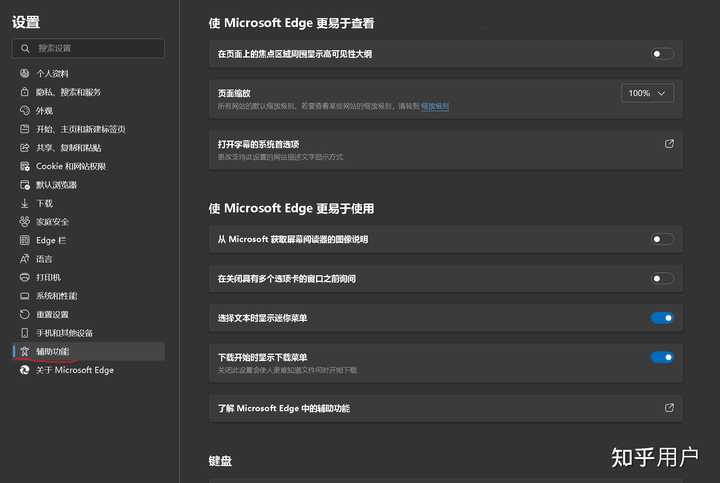Open 个人资料 via its profile icon

coord(24,73)
